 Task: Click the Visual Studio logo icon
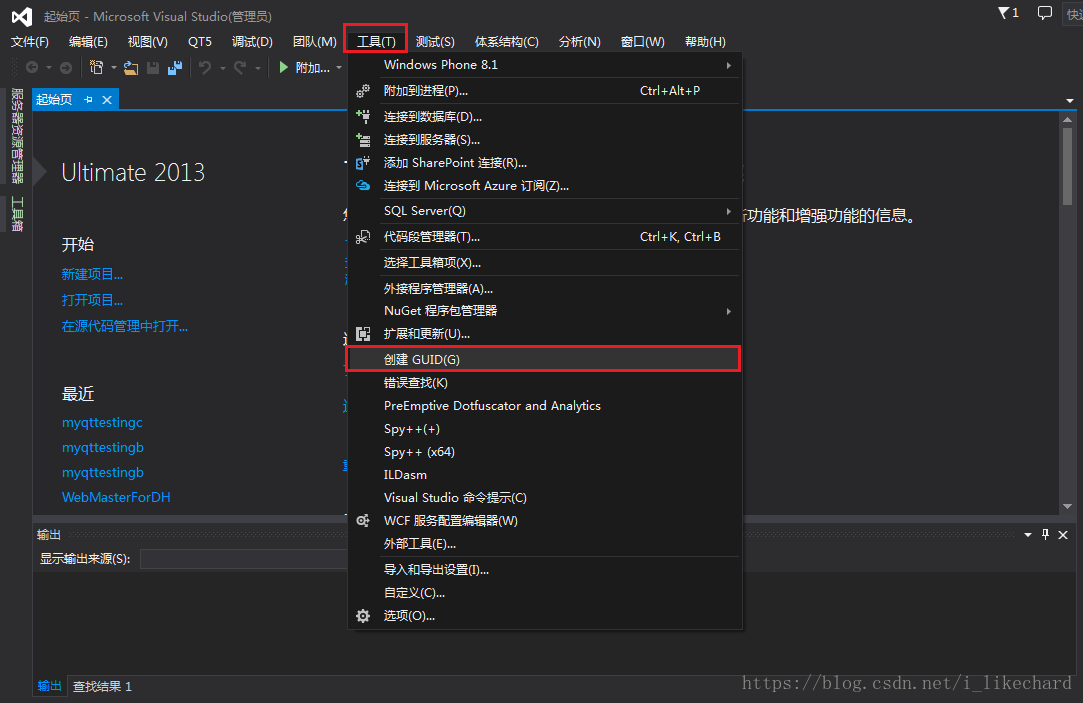pos(21,16)
